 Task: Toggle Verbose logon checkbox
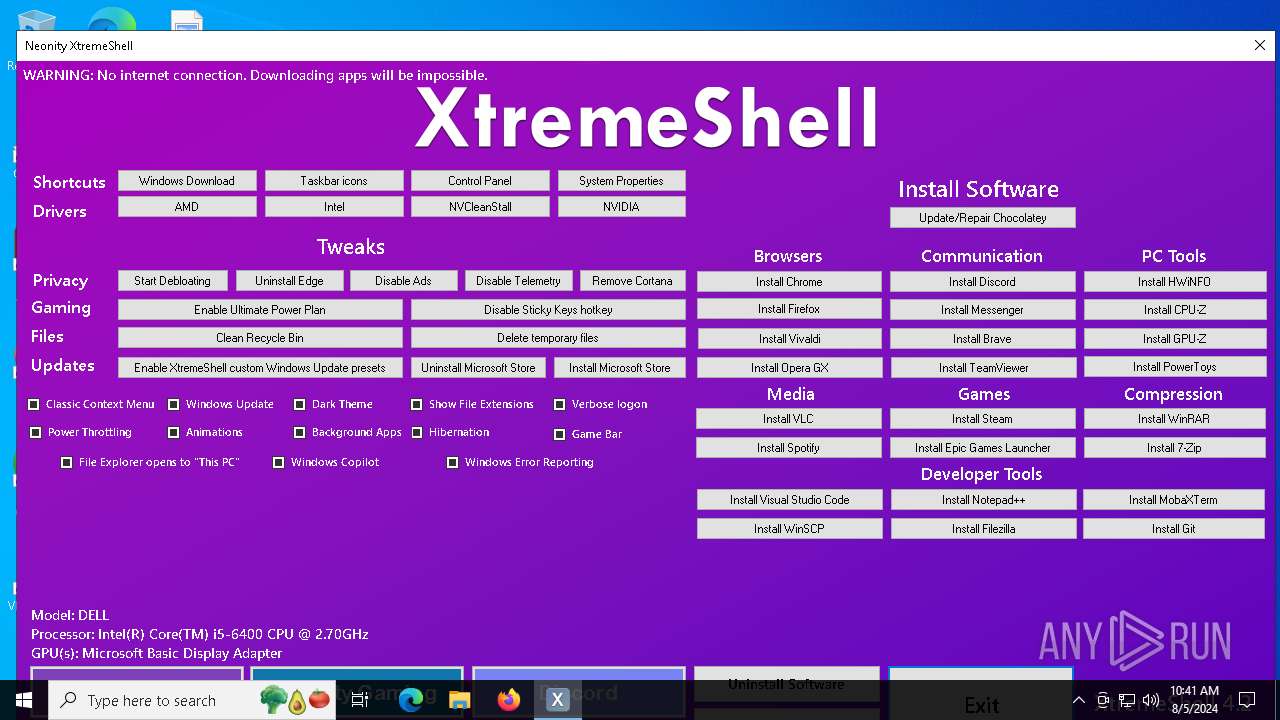click(x=560, y=404)
